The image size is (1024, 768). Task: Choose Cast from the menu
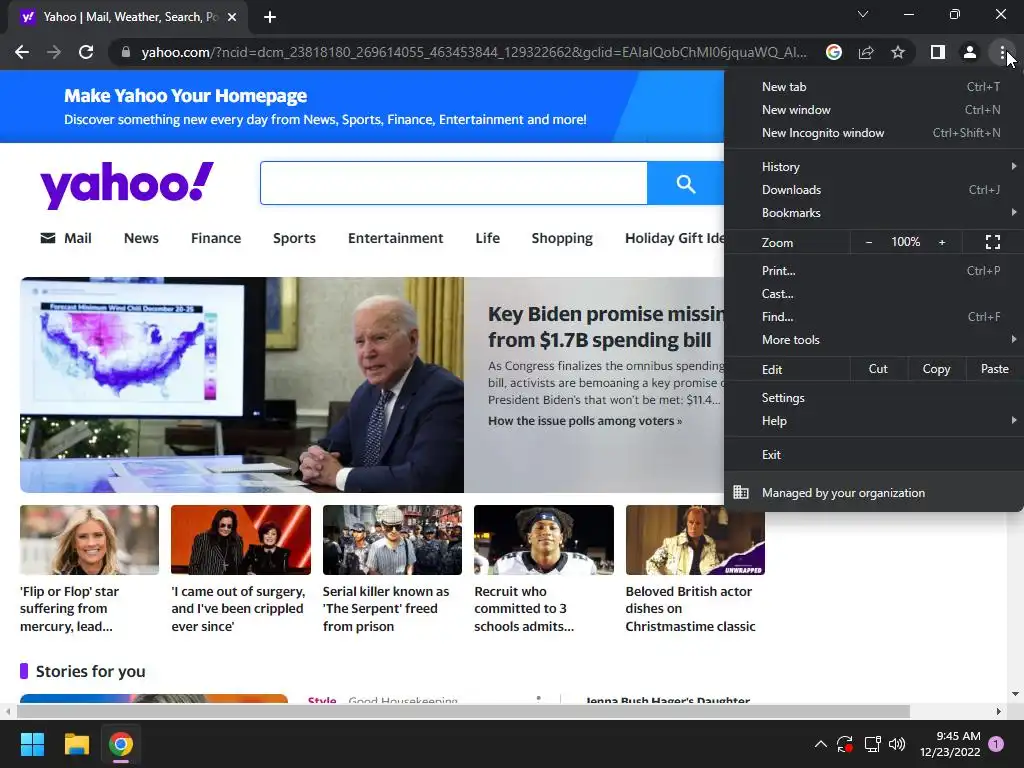click(874, 293)
